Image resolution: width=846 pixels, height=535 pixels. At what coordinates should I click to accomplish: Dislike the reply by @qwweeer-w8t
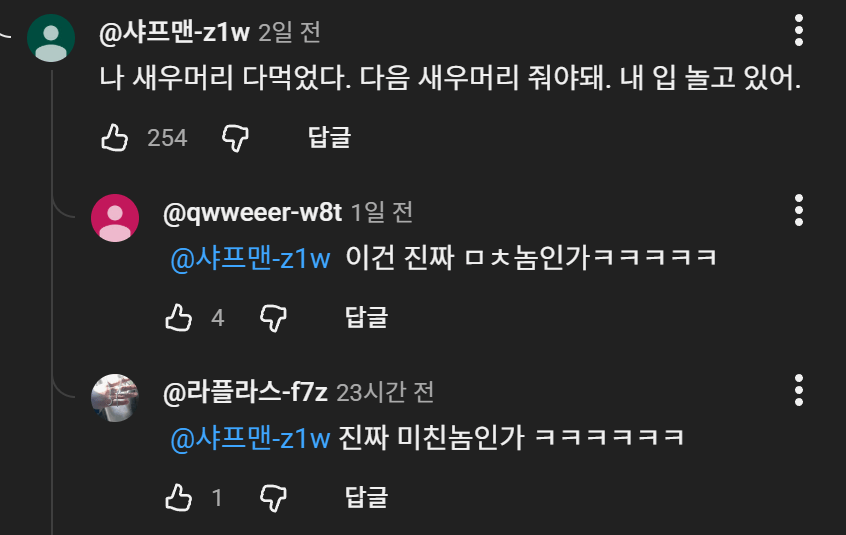[273, 318]
